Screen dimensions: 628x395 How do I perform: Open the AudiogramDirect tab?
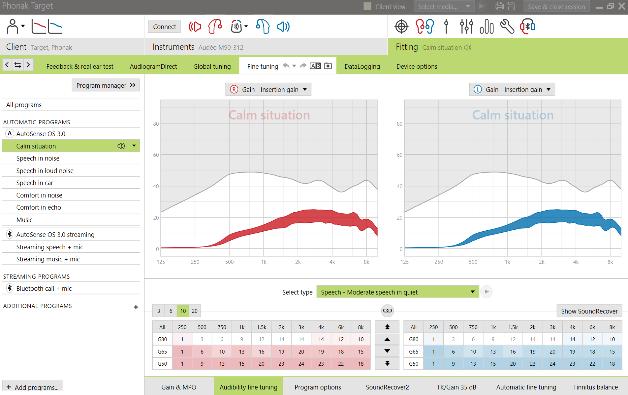click(x=153, y=67)
